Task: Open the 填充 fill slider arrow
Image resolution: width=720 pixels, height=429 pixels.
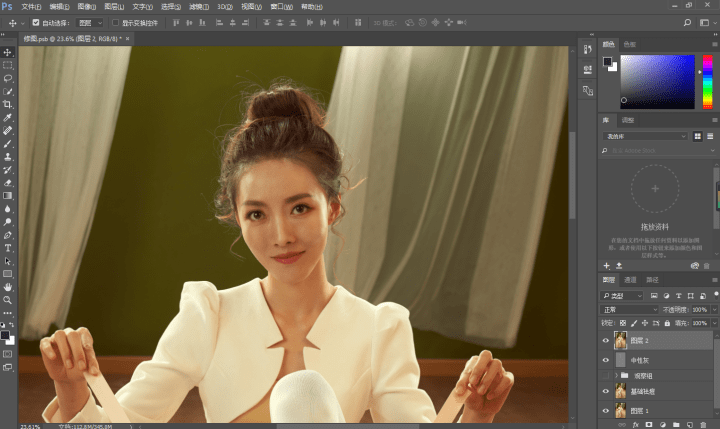Action: 714,323
